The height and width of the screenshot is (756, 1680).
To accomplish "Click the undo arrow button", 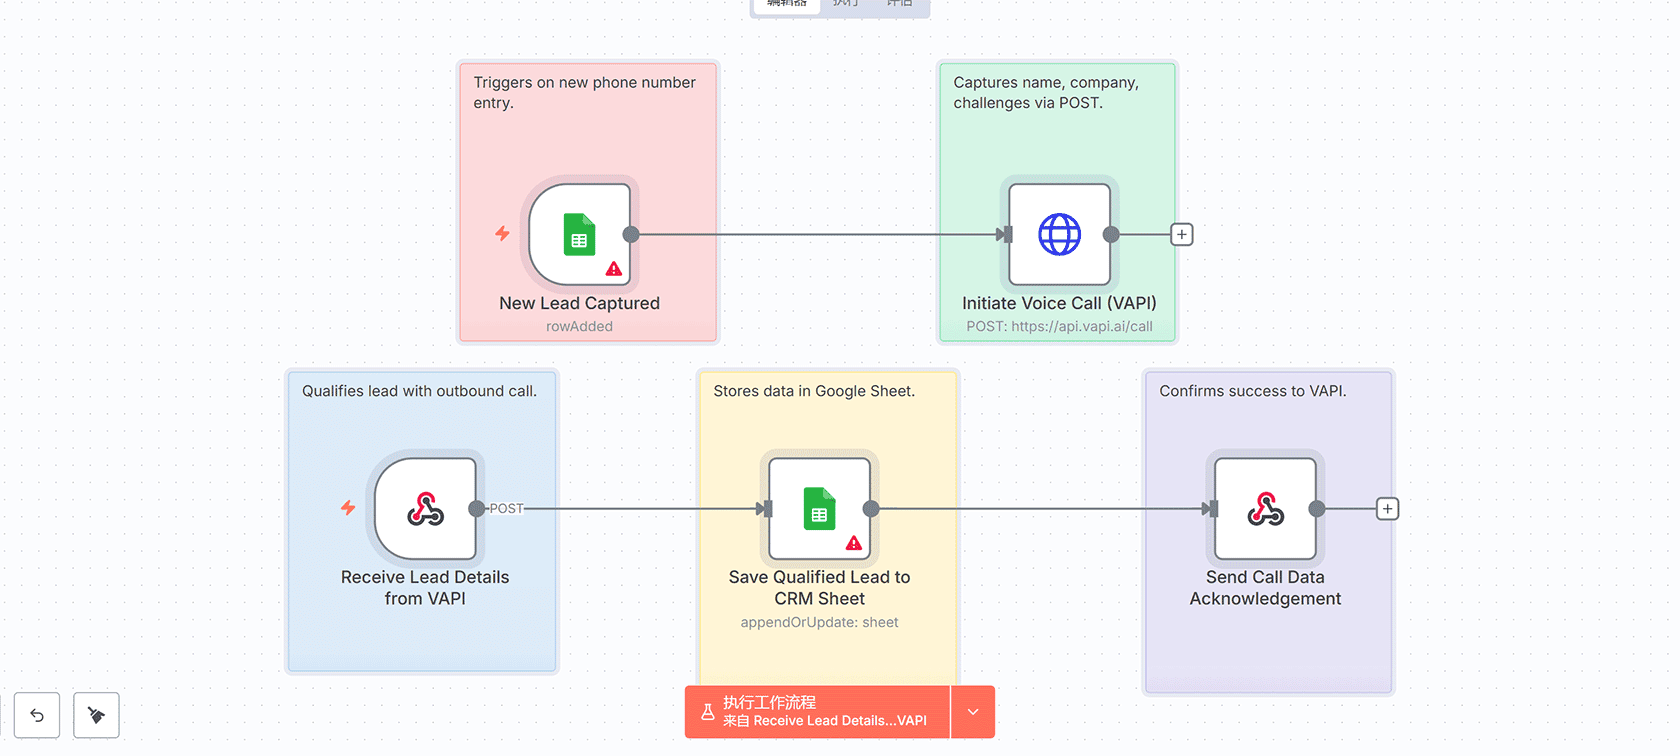I will click(37, 715).
